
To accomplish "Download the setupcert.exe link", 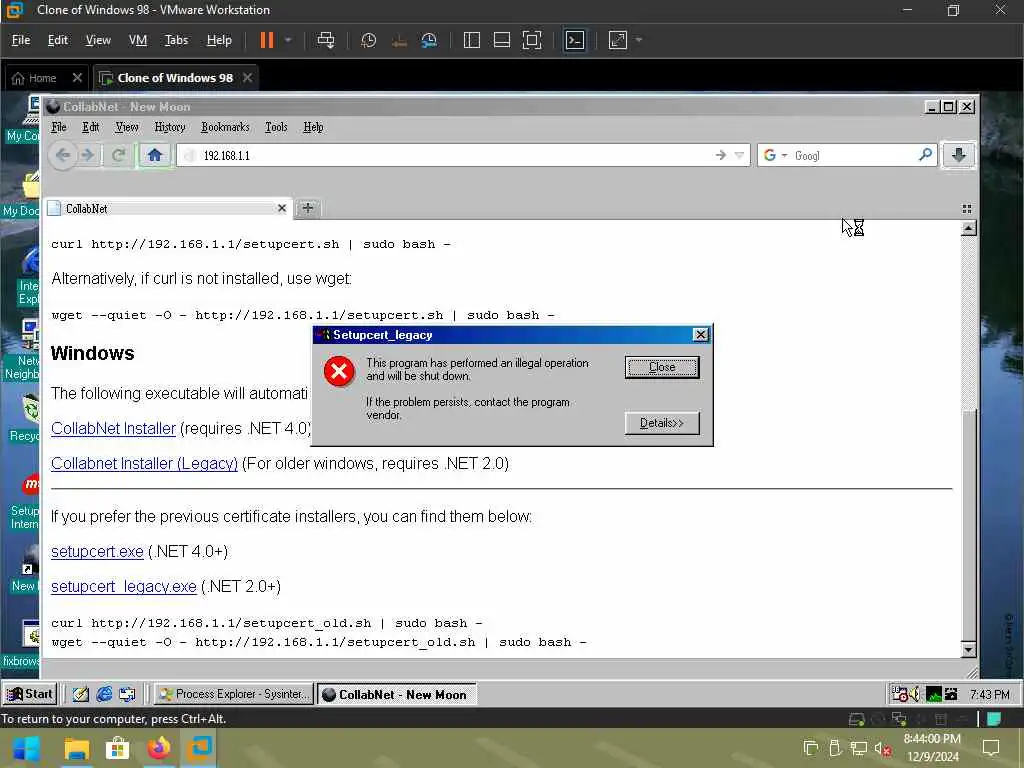I will pos(97,551).
